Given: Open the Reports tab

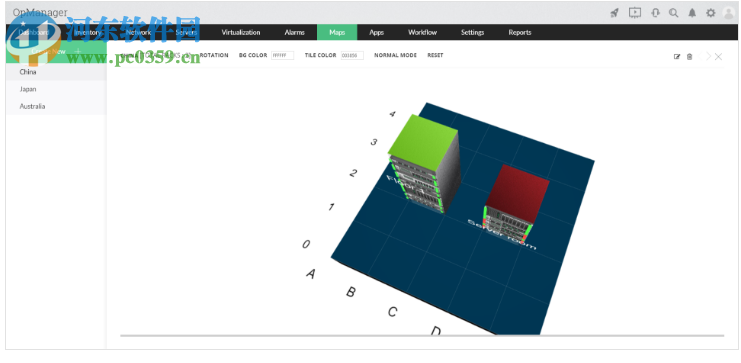Looking at the screenshot, I should [x=520, y=33].
